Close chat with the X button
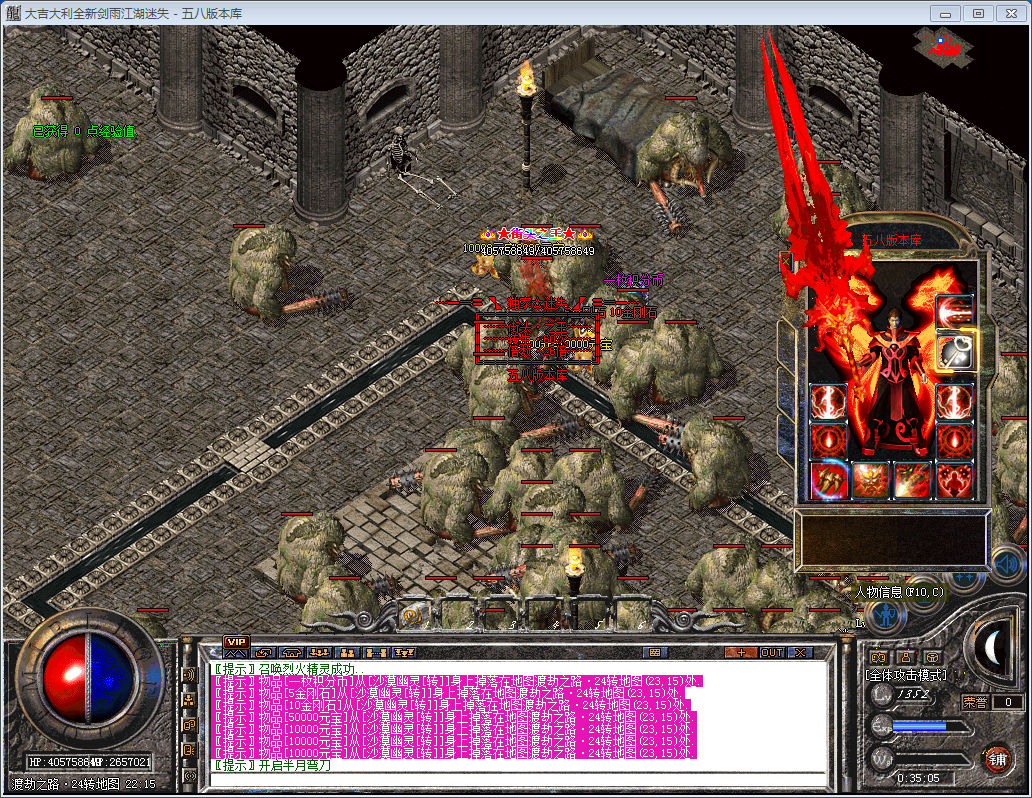 click(800, 652)
